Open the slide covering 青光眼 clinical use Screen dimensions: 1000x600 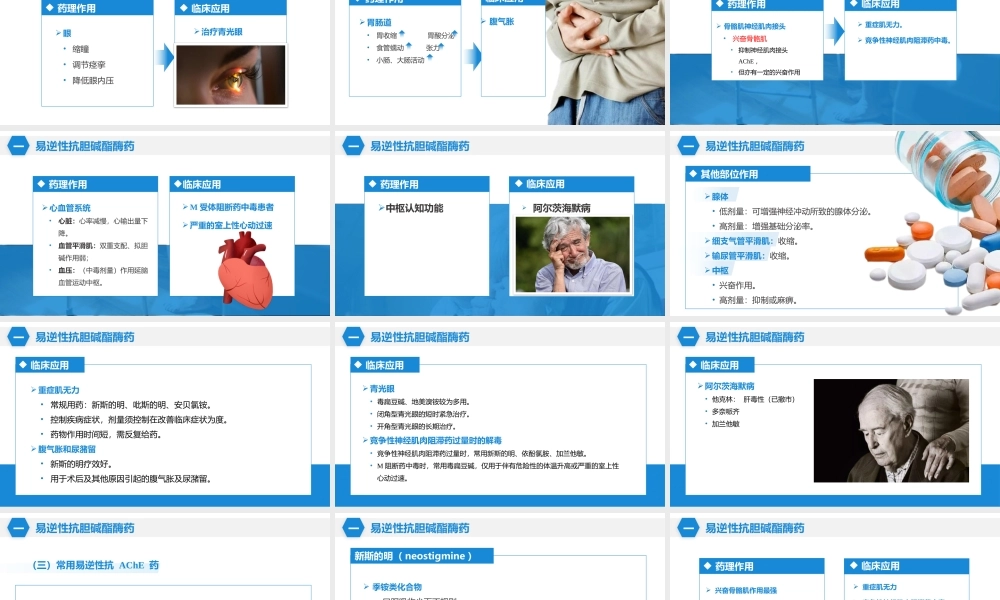click(x=499, y=414)
